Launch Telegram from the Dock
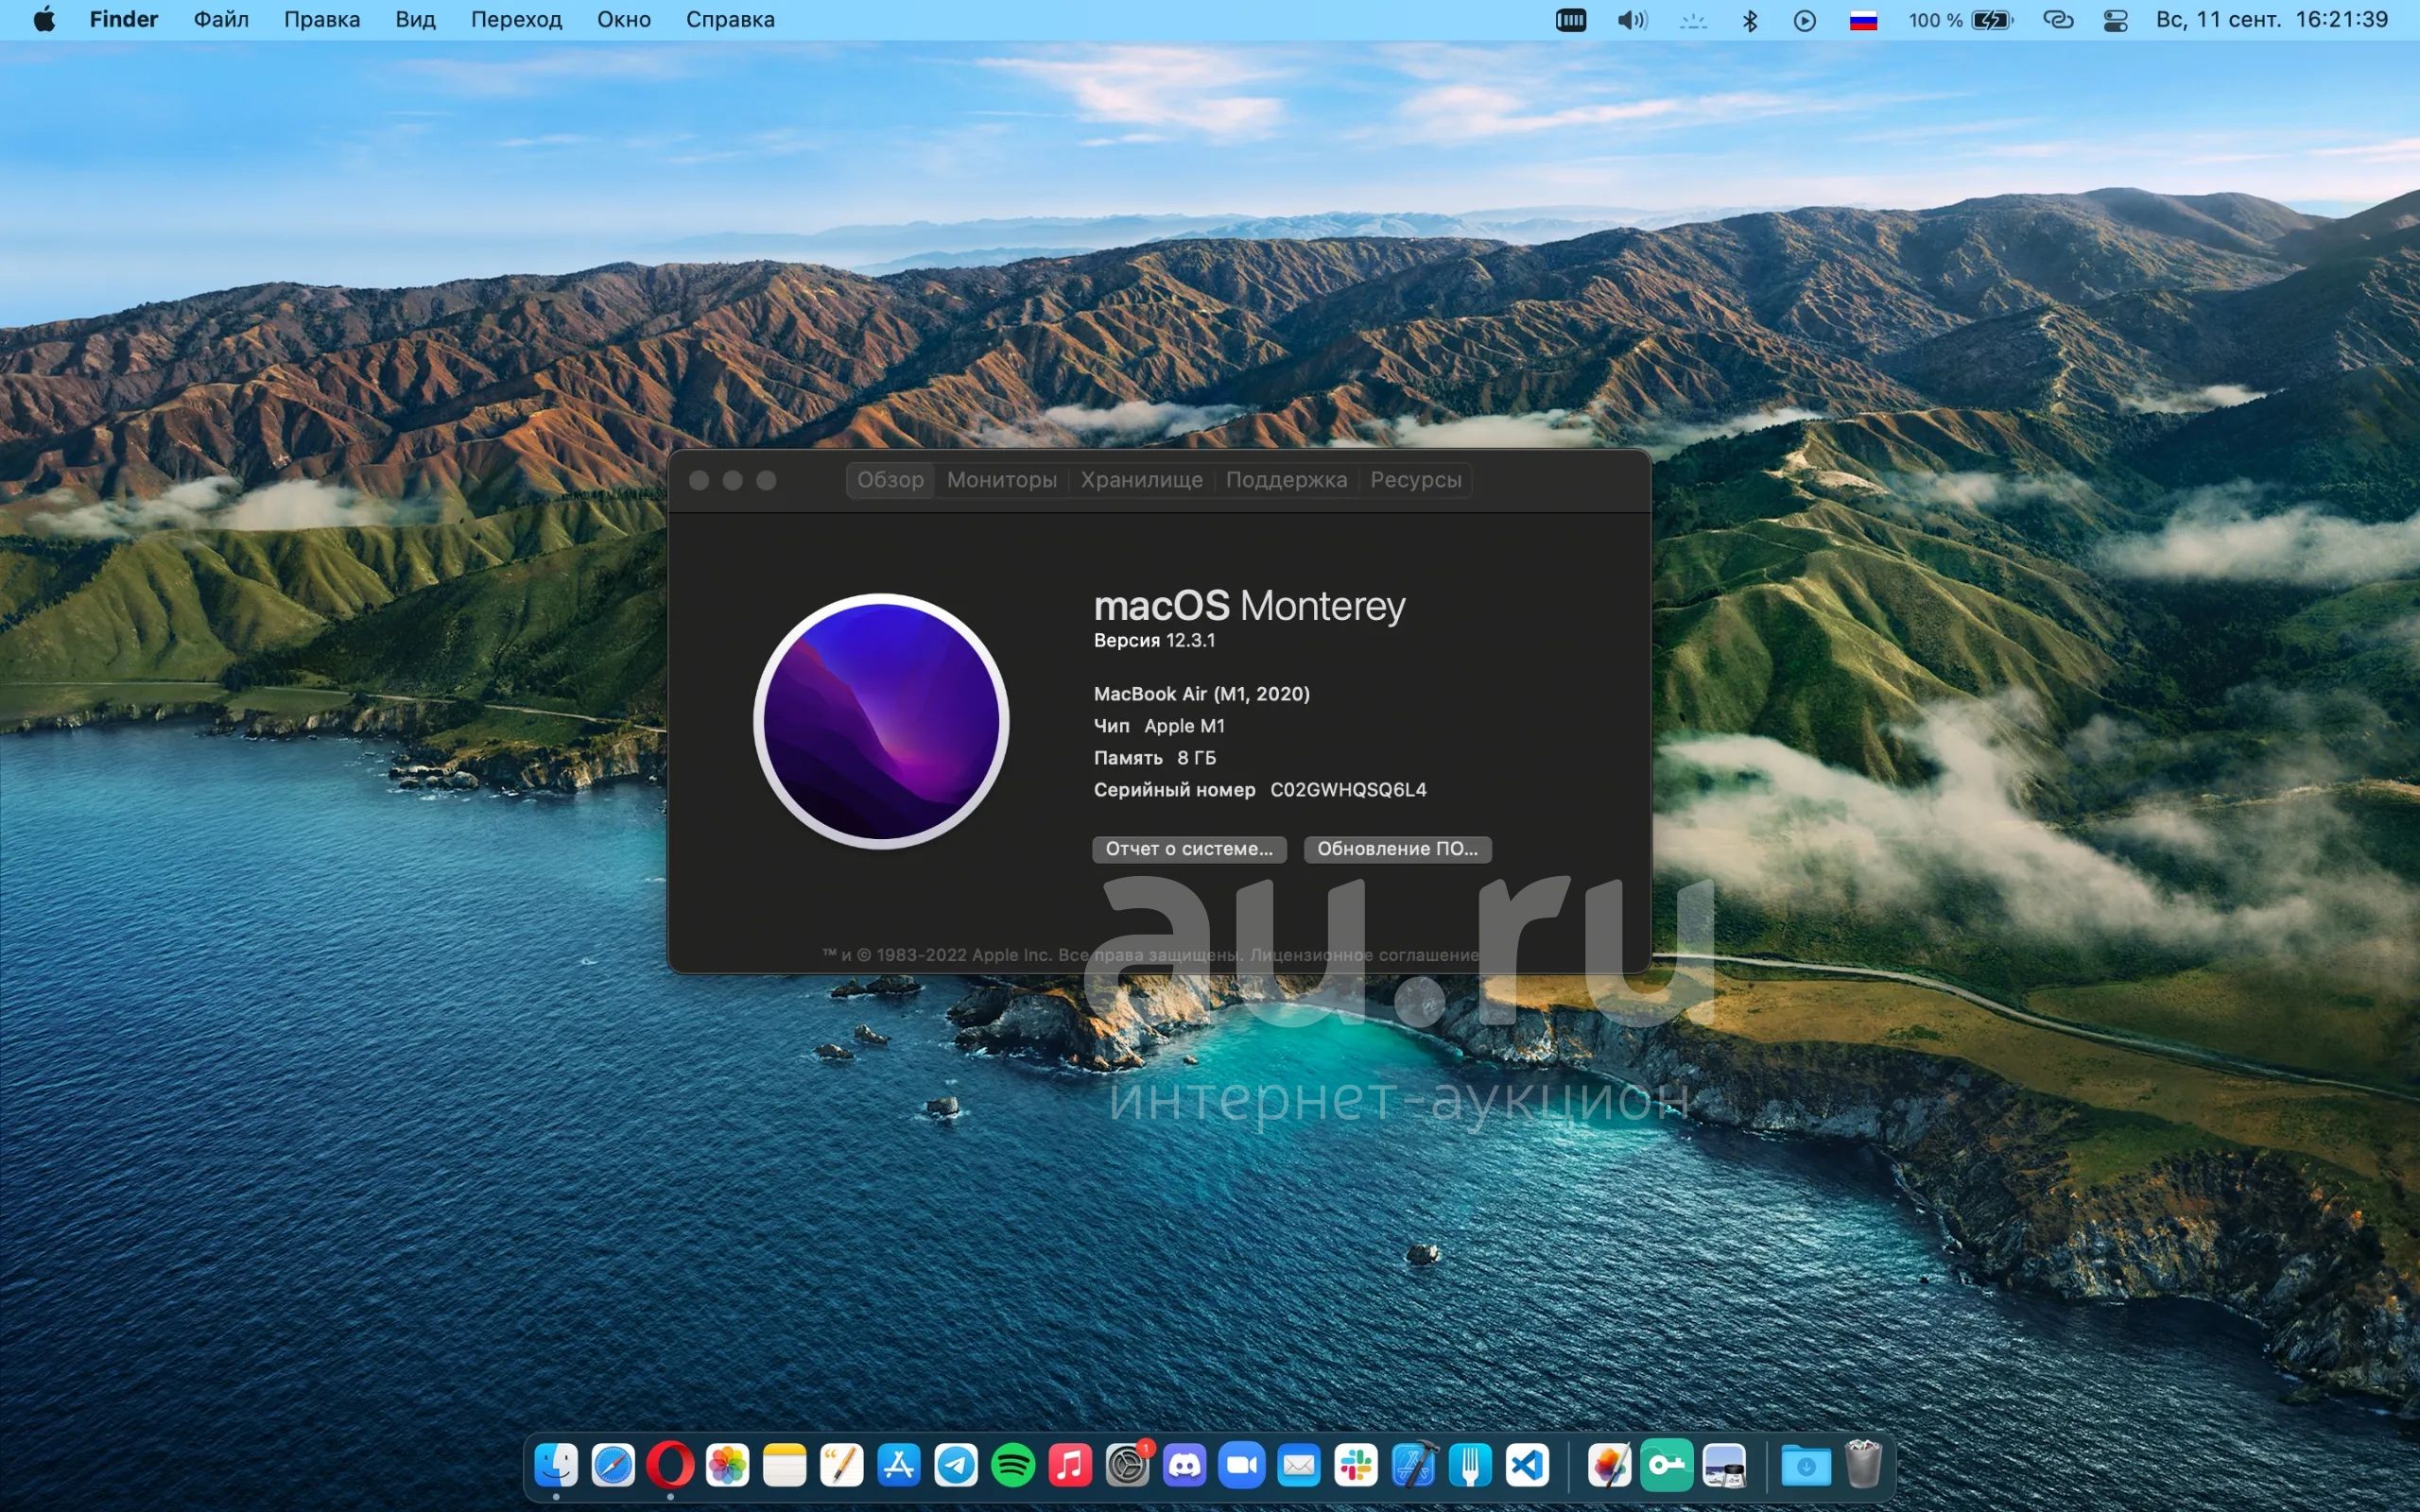This screenshot has width=2420, height=1512. 956,1467
